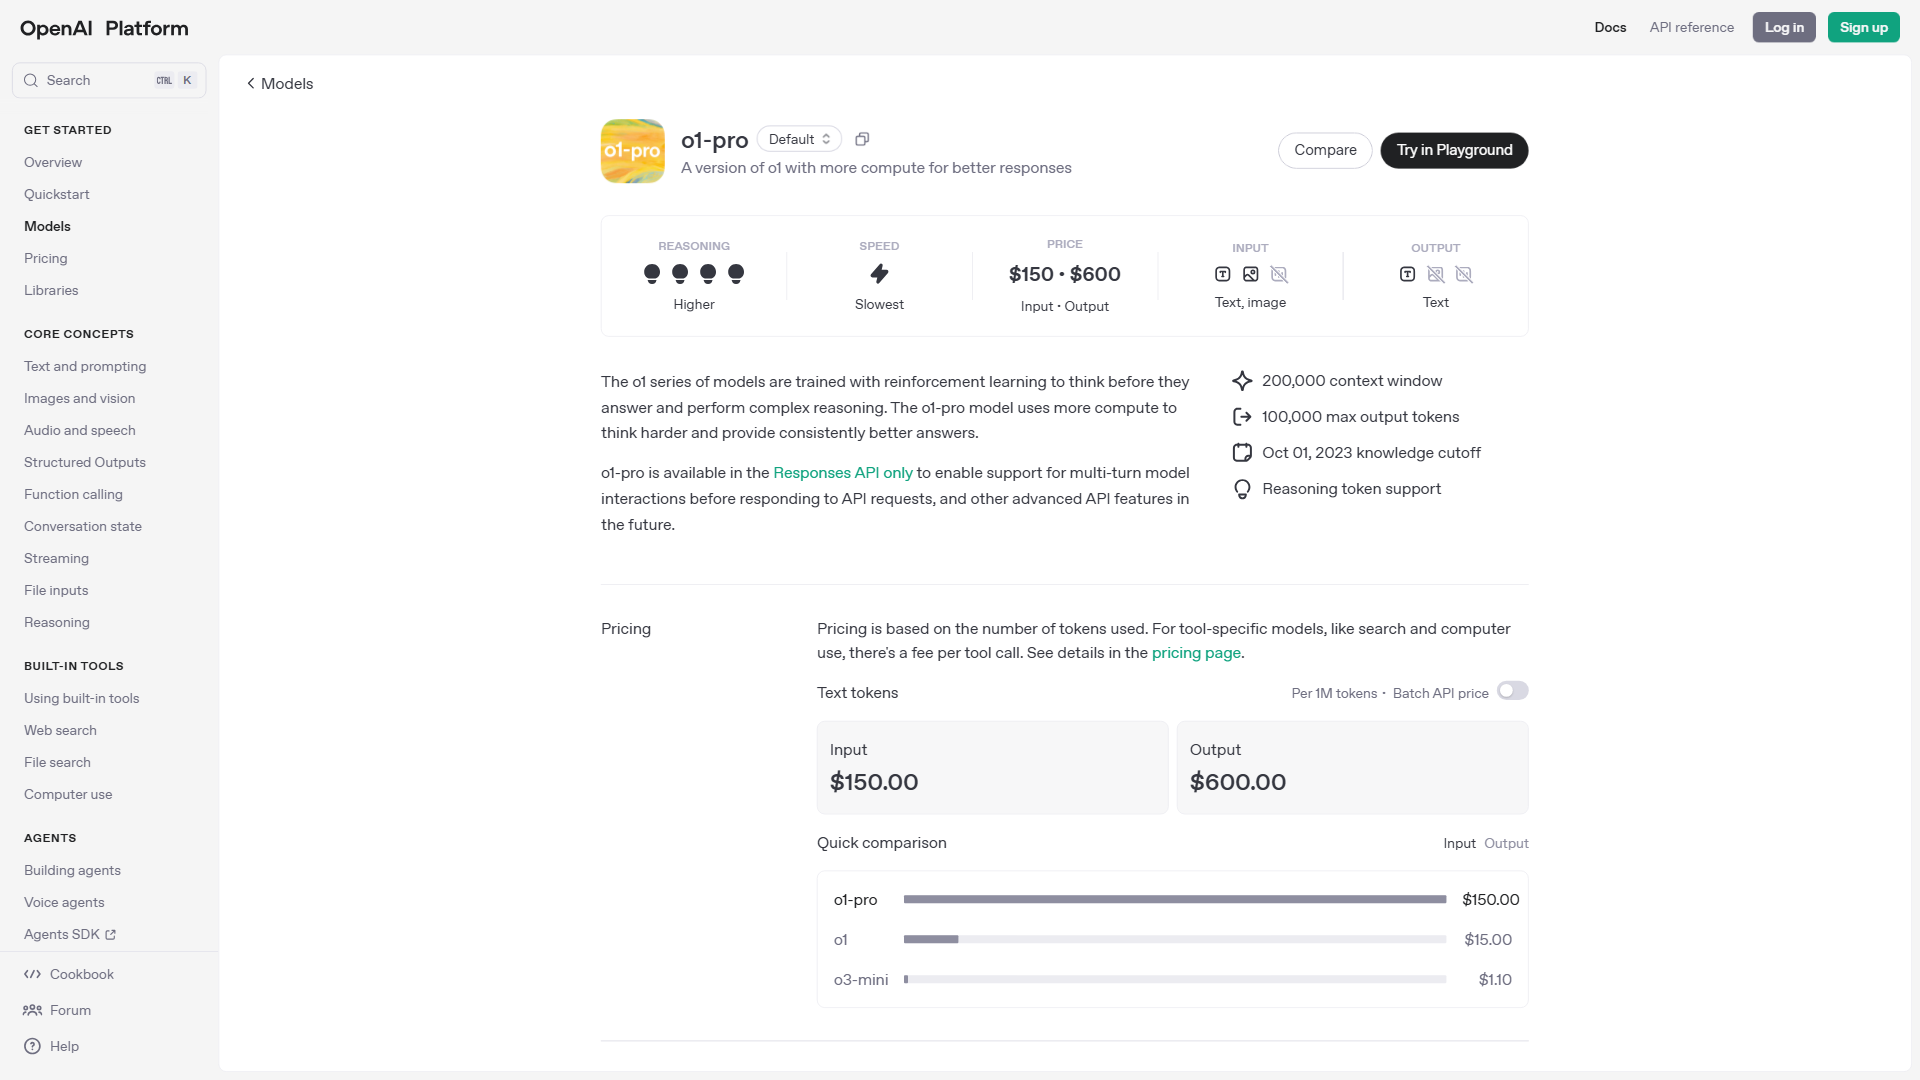
Task: Open Overview in the sidebar
Action: pos(53,162)
